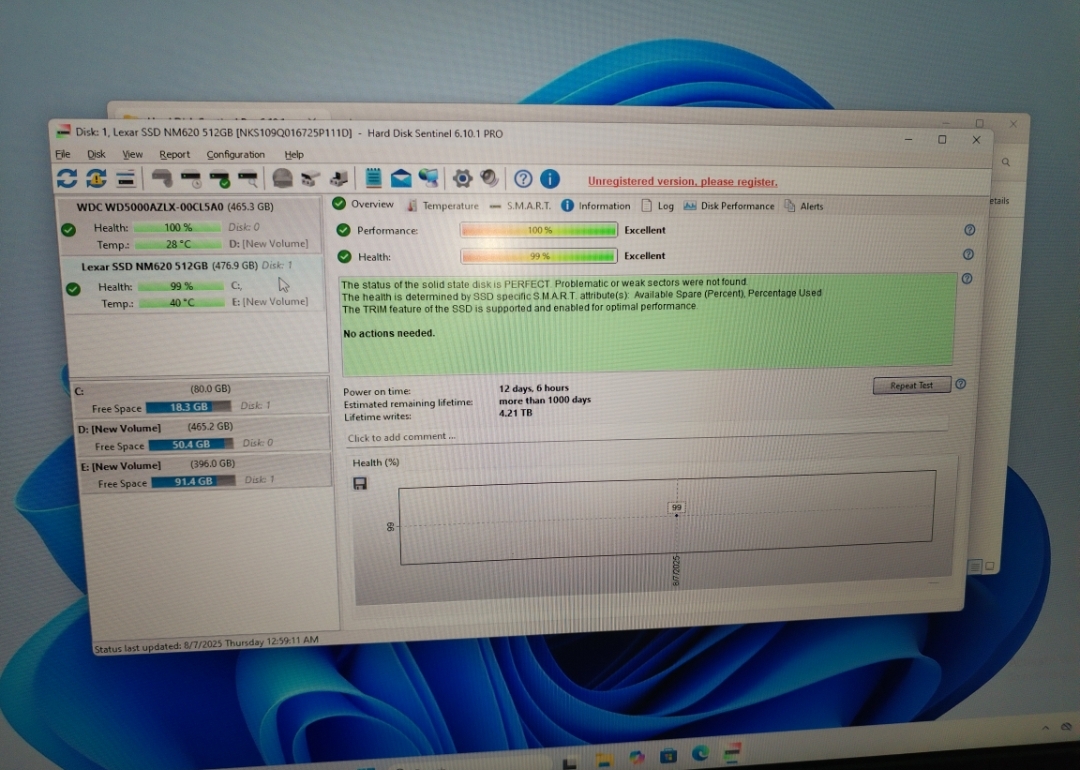Click the report notepad toolbar icon

(373, 178)
